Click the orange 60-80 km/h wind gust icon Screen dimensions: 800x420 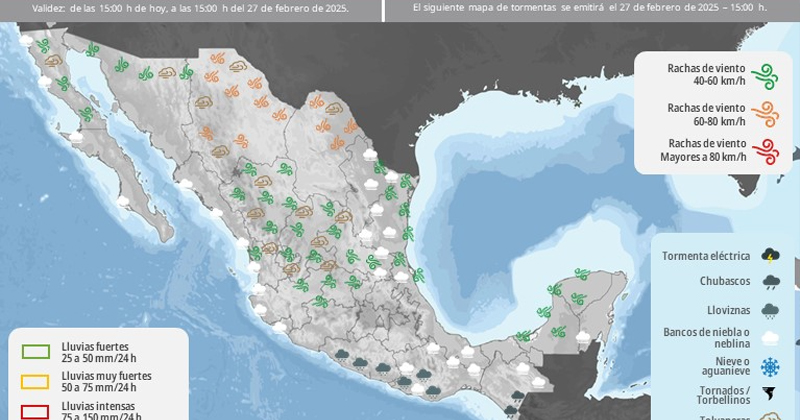(767, 113)
